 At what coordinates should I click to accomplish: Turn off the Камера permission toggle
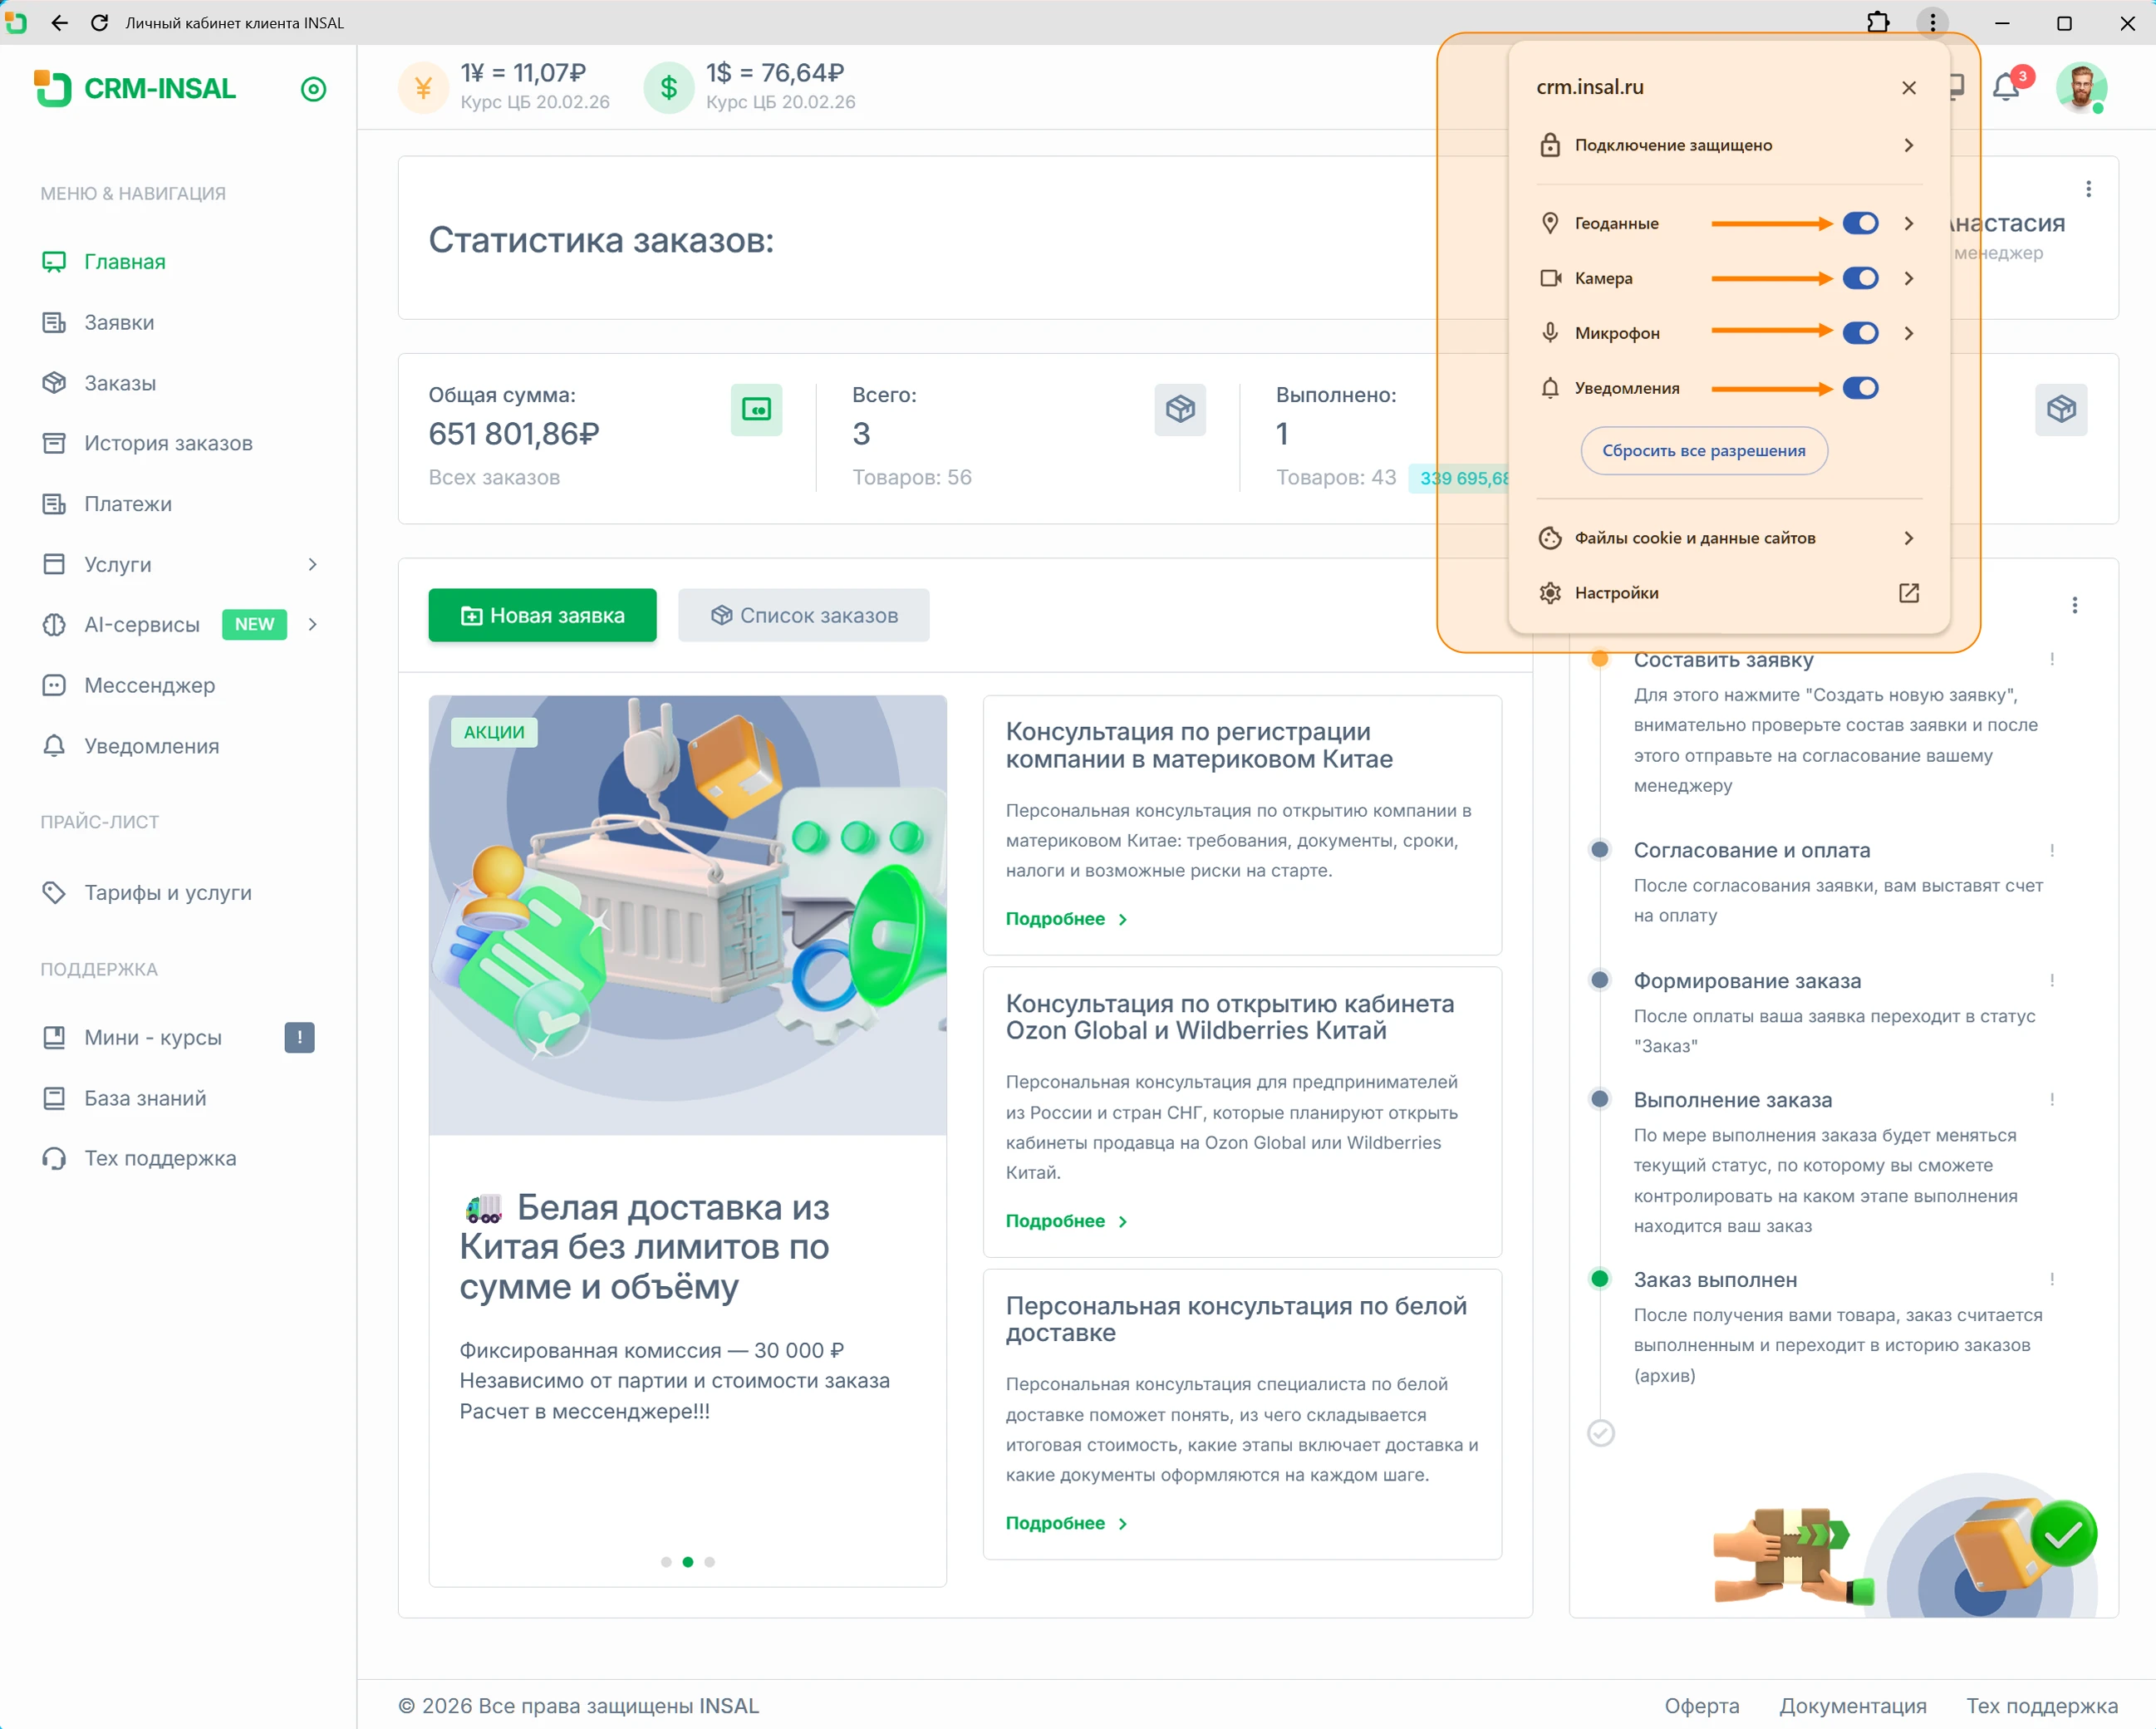click(x=1860, y=278)
